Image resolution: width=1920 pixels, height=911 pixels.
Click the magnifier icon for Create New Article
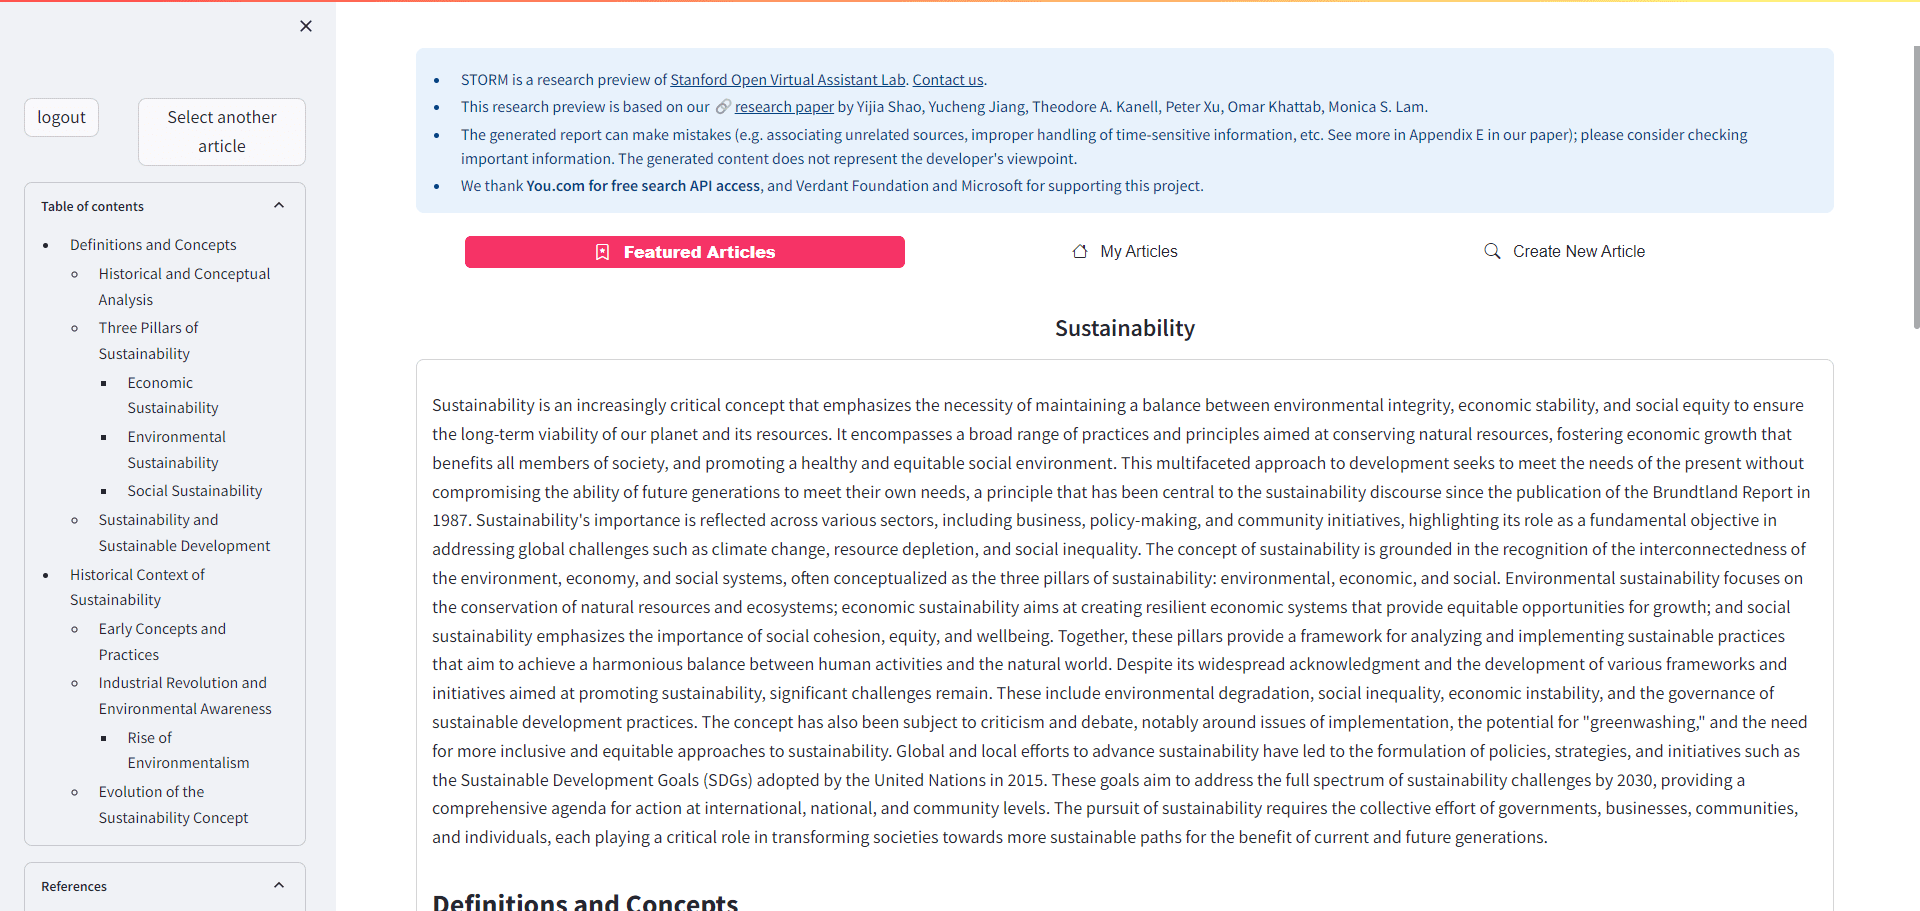tap(1492, 251)
